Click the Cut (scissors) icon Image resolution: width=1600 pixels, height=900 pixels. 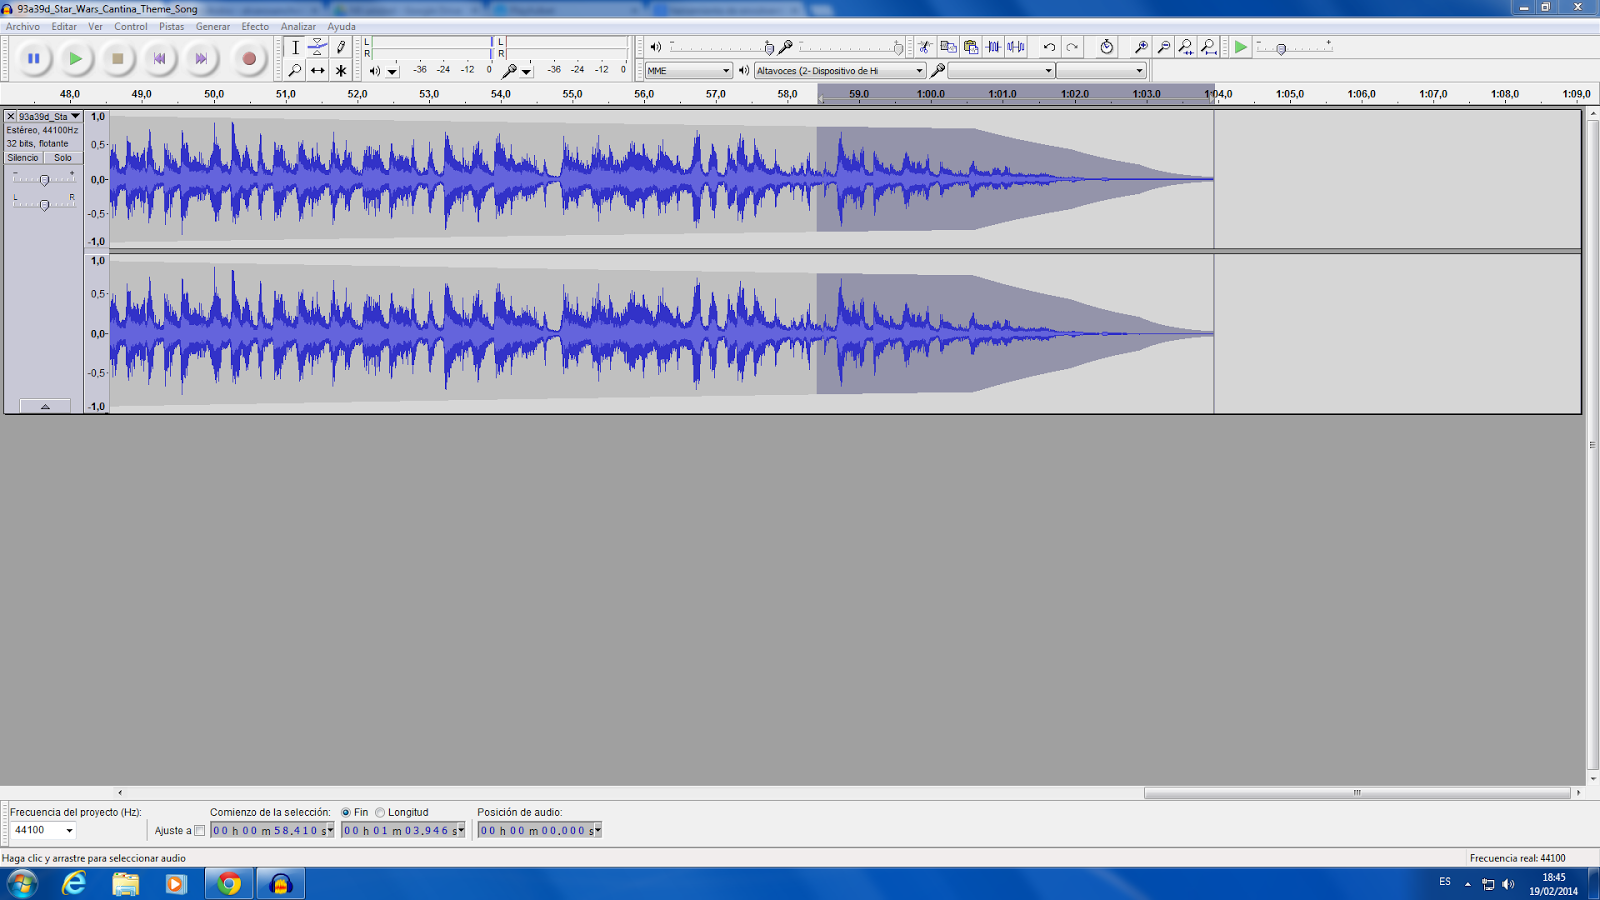coord(925,47)
